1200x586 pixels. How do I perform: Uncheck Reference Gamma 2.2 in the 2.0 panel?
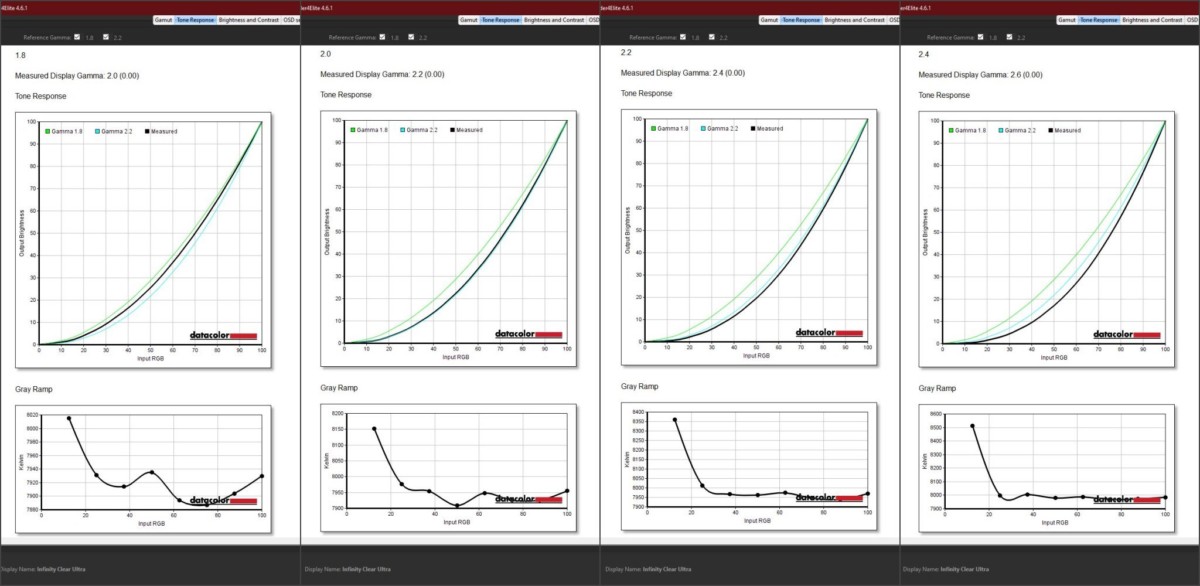pyautogui.click(x=410, y=37)
